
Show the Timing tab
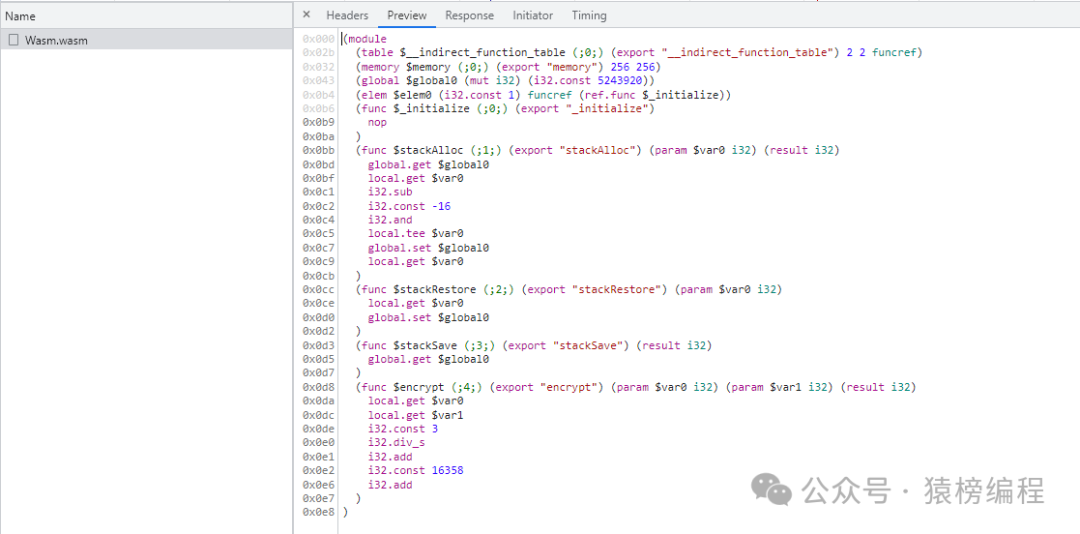(589, 15)
